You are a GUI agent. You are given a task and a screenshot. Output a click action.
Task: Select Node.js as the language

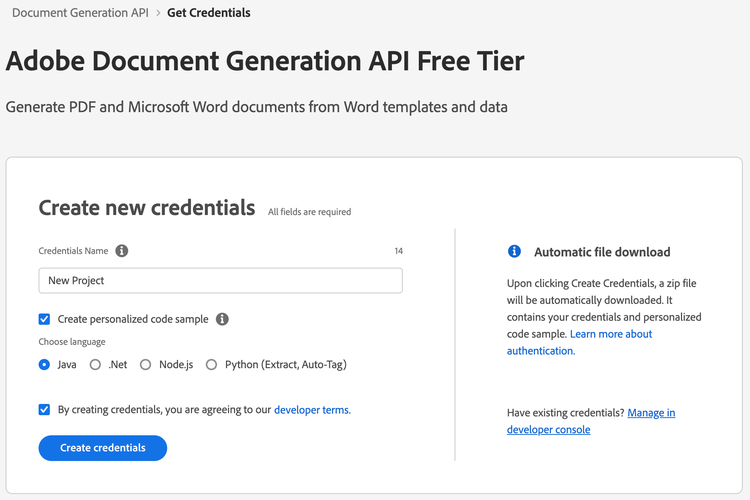click(x=145, y=365)
